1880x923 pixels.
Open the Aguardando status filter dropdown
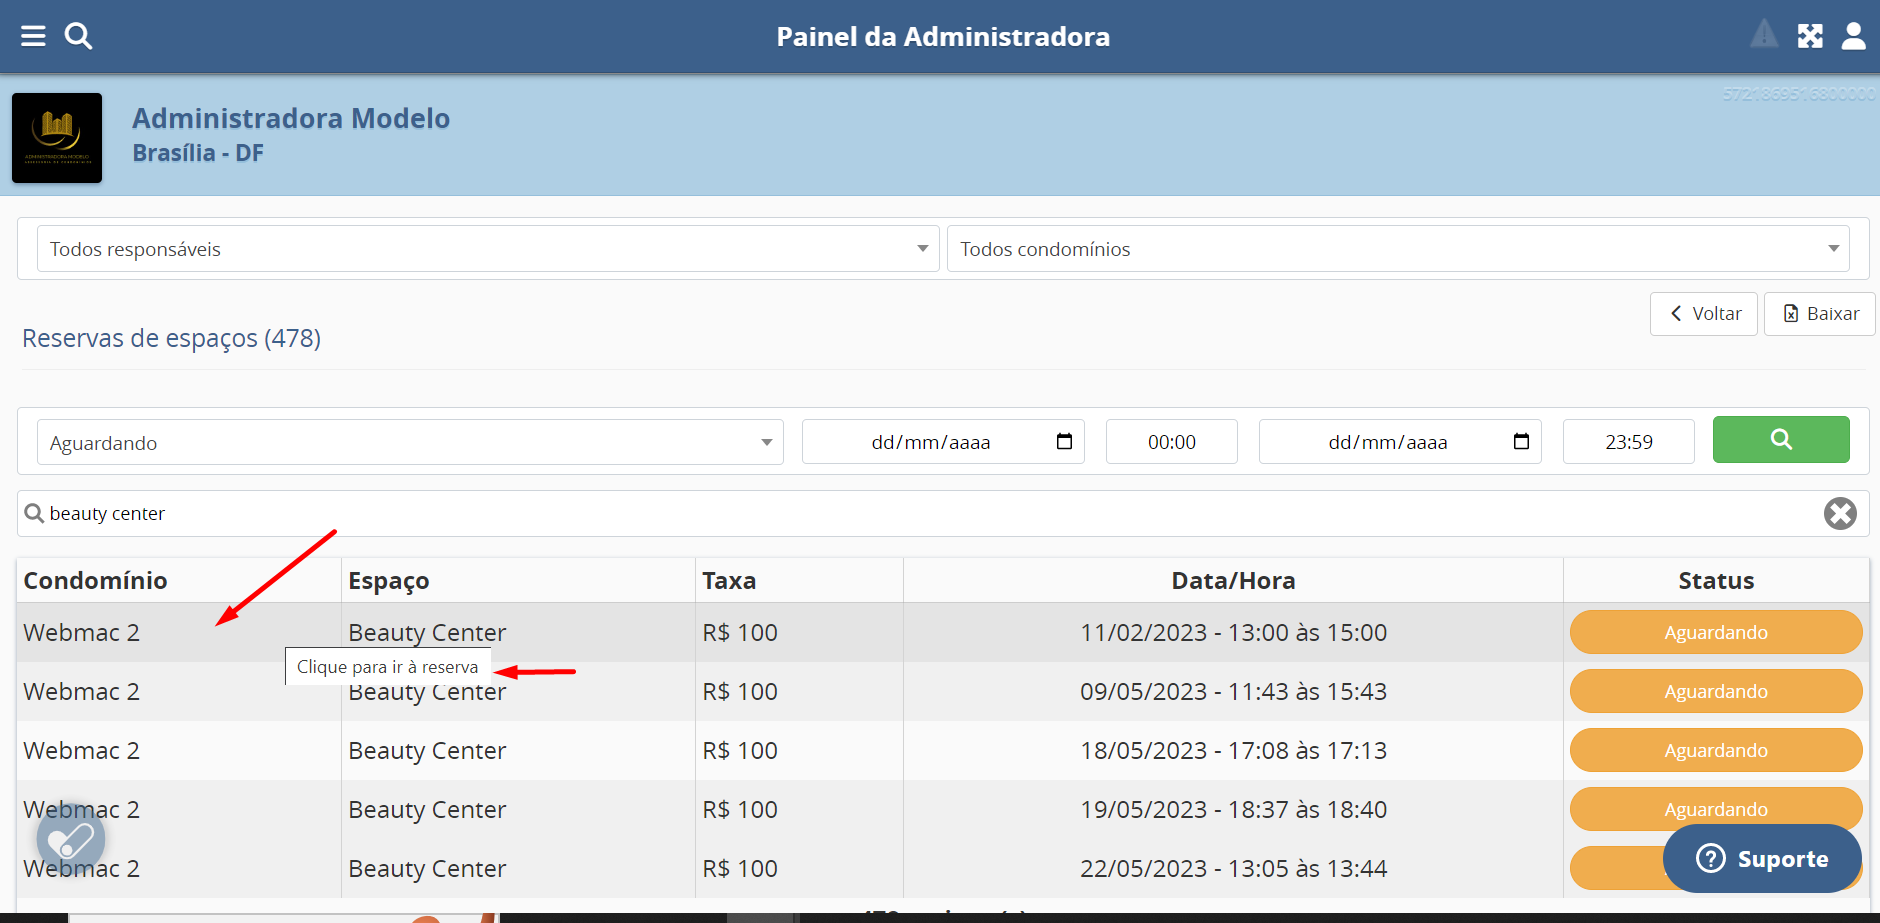click(410, 443)
